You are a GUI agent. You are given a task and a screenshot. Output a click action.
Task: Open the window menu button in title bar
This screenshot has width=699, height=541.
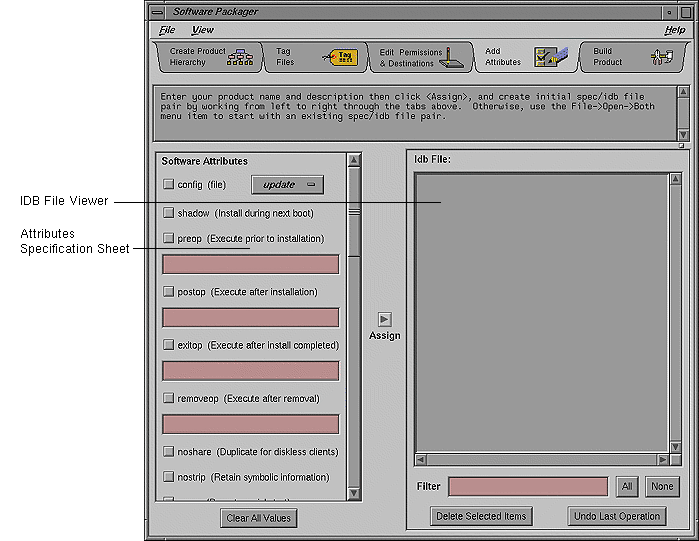click(157, 12)
